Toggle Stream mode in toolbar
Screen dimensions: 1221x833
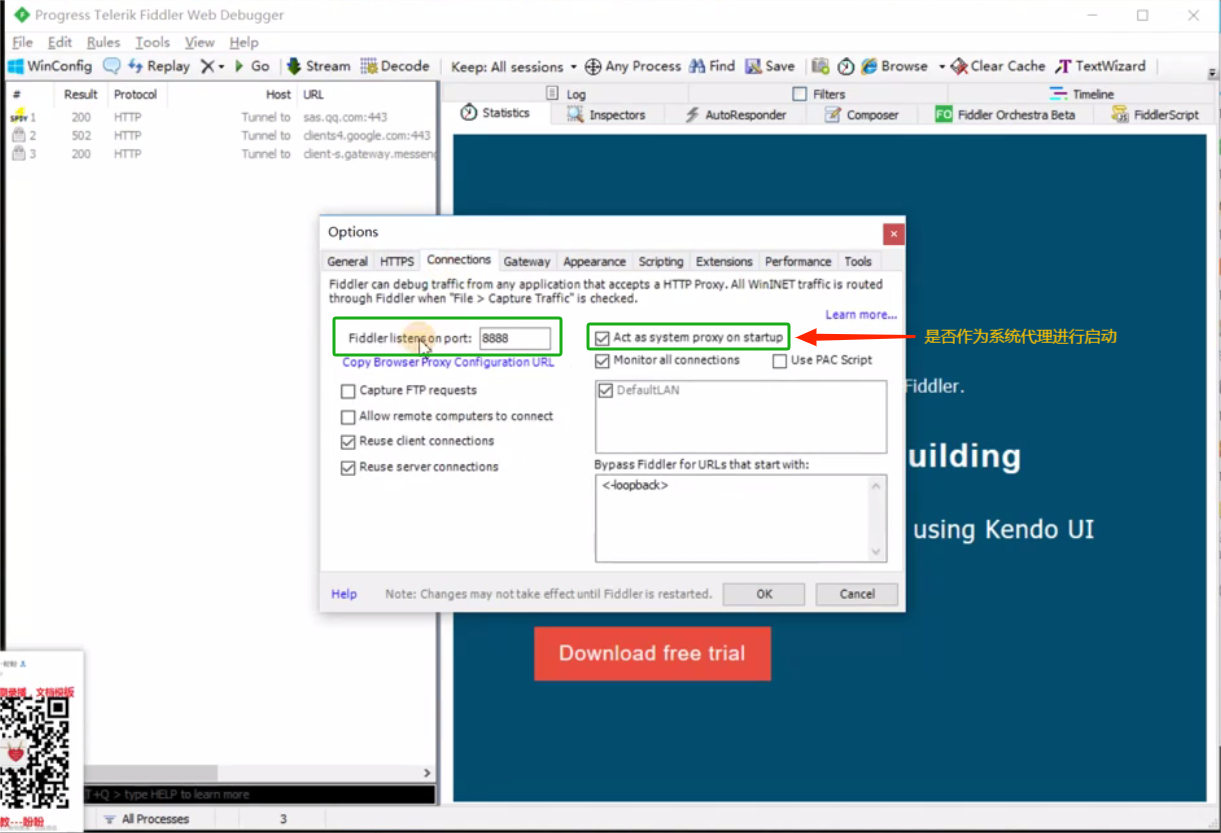[318, 66]
